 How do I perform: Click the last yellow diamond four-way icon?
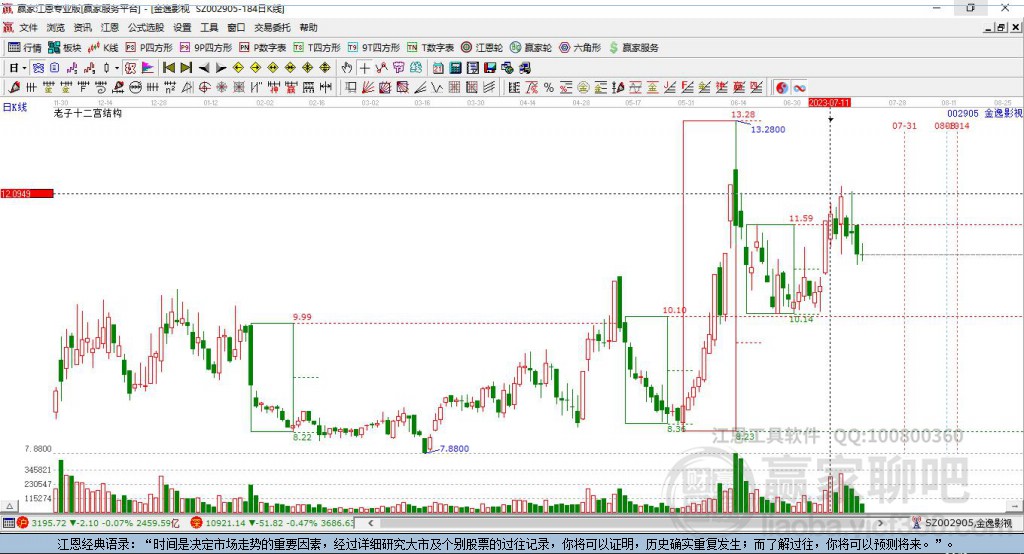pos(325,68)
